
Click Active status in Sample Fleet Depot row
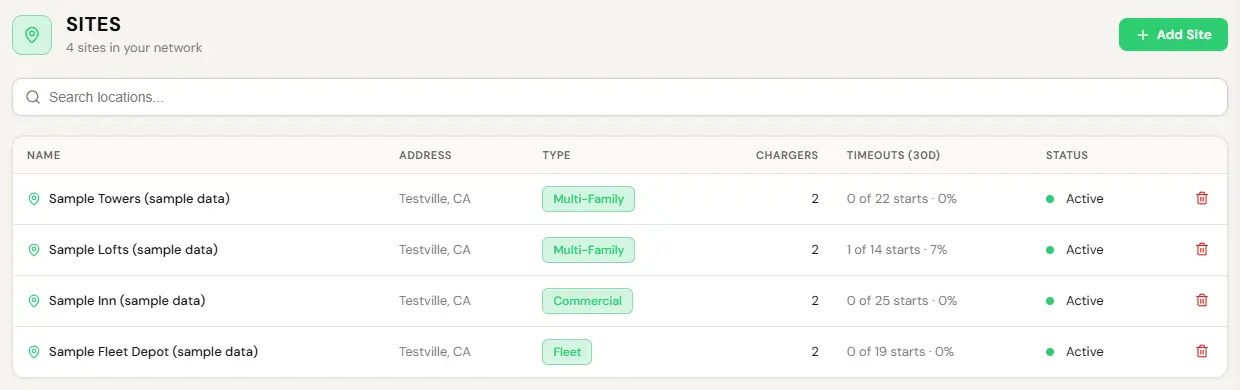coord(1075,352)
